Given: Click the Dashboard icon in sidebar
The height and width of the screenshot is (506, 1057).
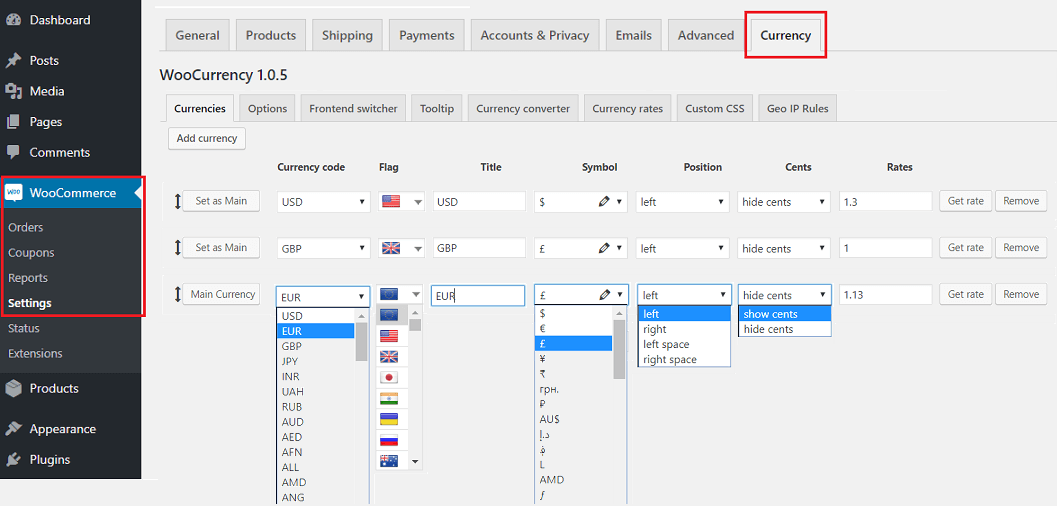Looking at the screenshot, I should click(14, 20).
